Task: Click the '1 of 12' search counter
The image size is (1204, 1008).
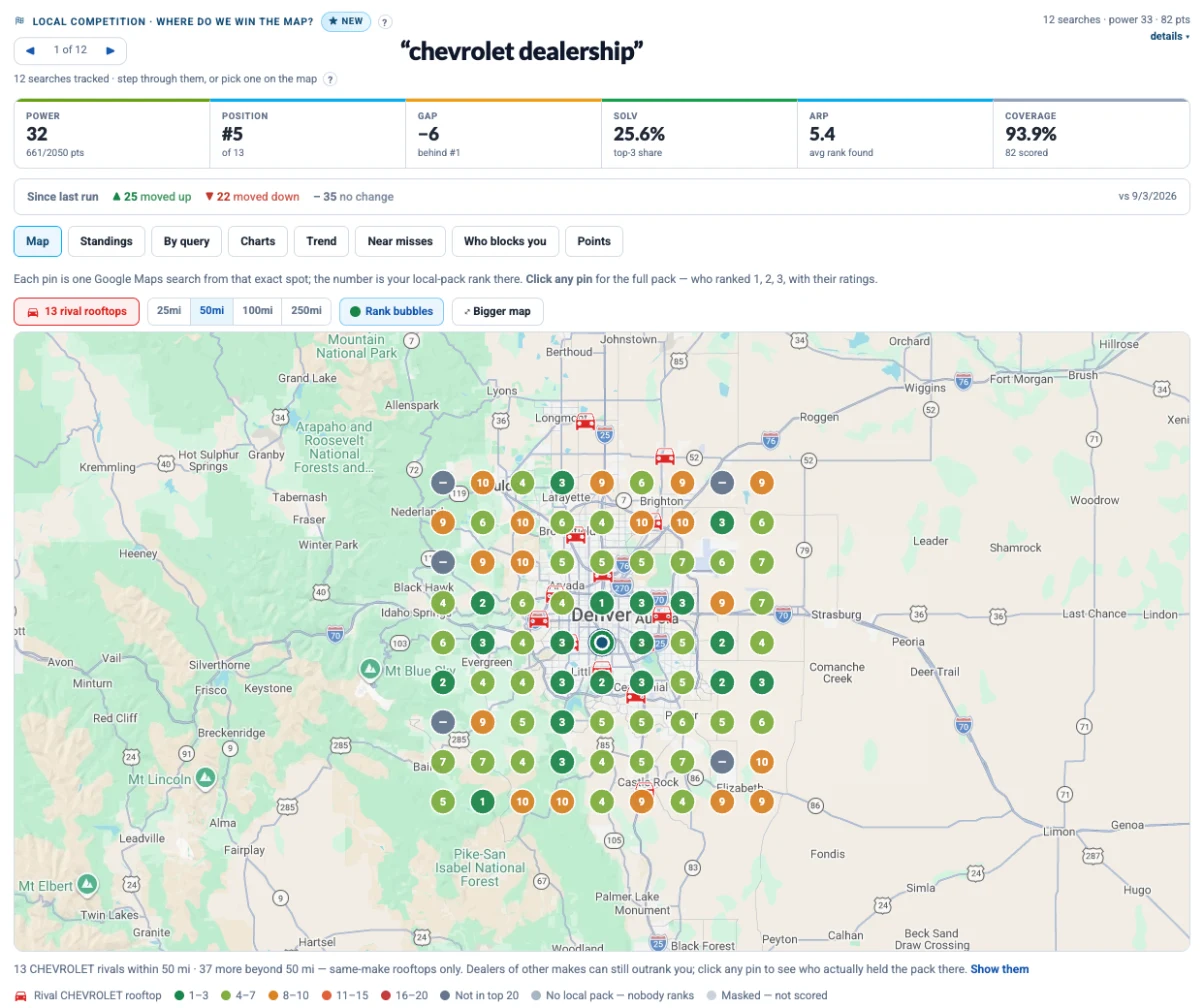Action: tap(69, 50)
